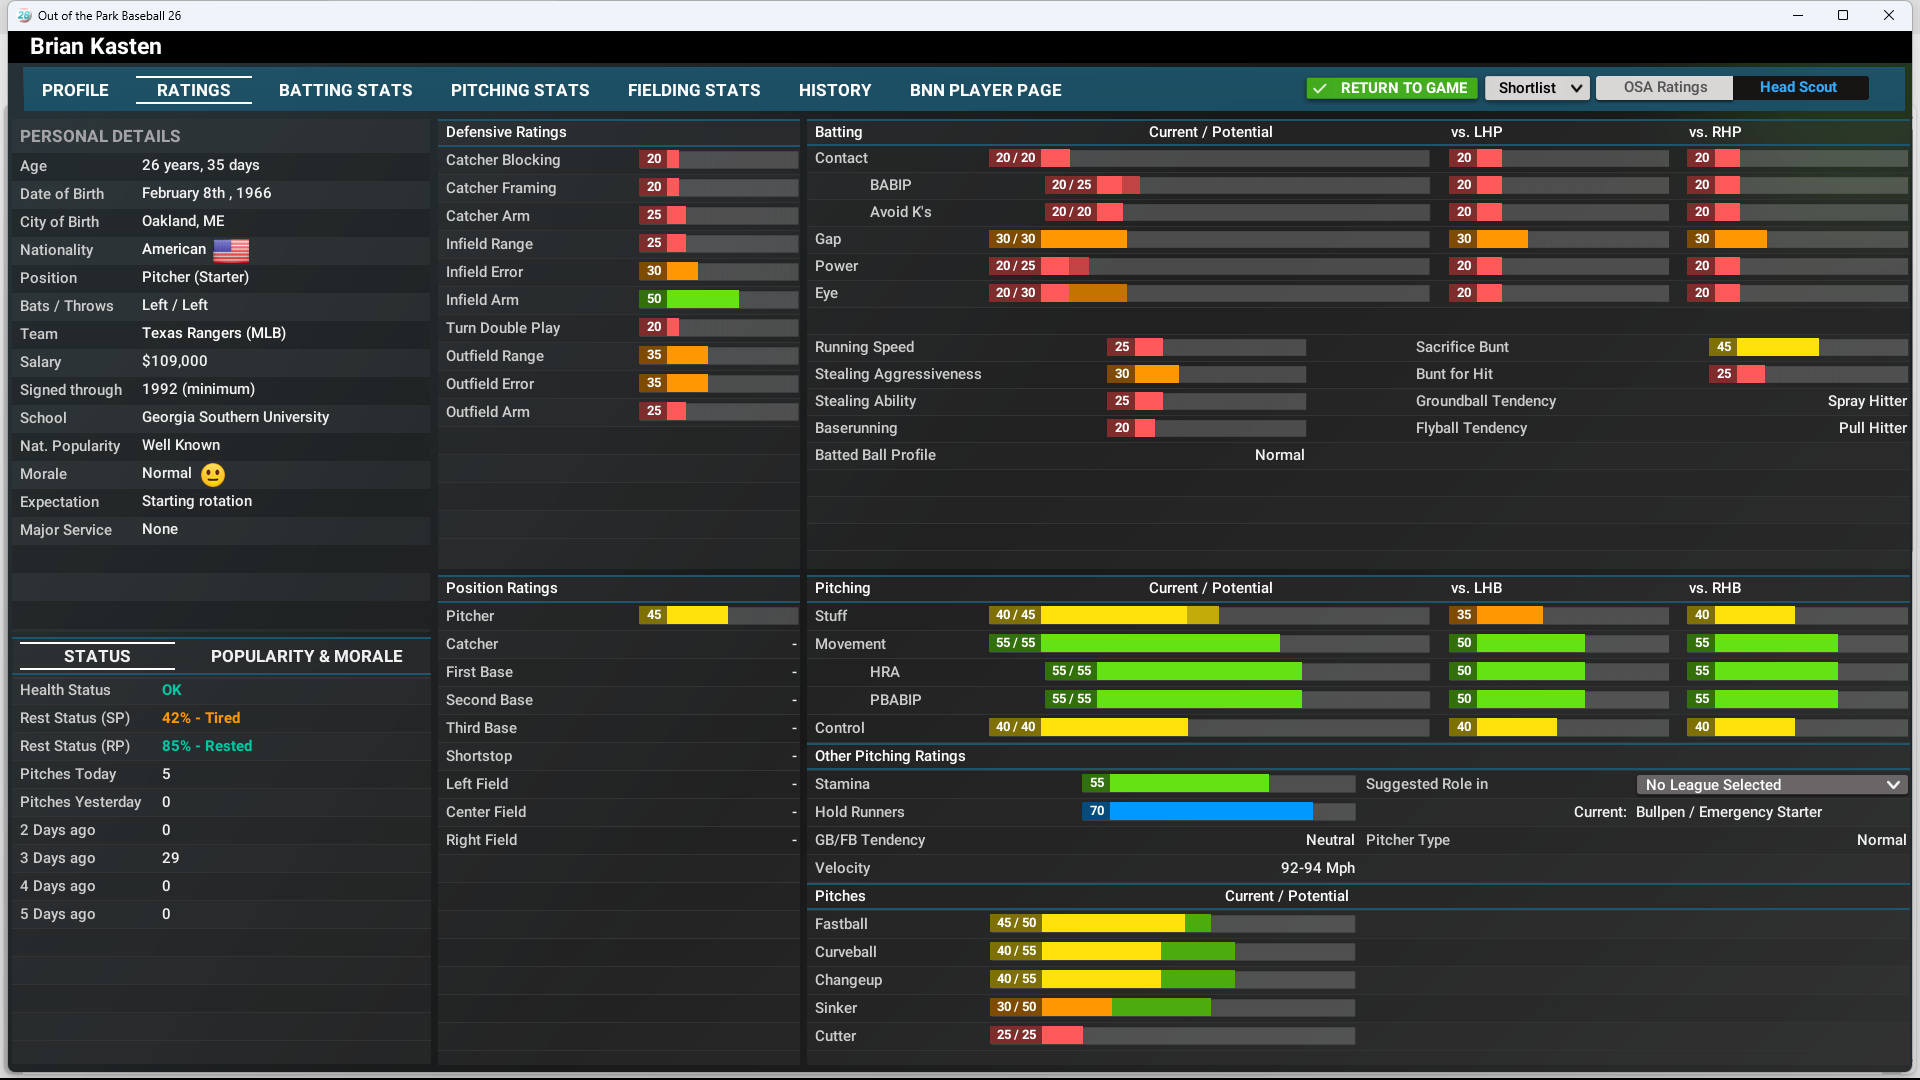The width and height of the screenshot is (1920, 1080).
Task: Open the BNN Player Page
Action: point(985,90)
